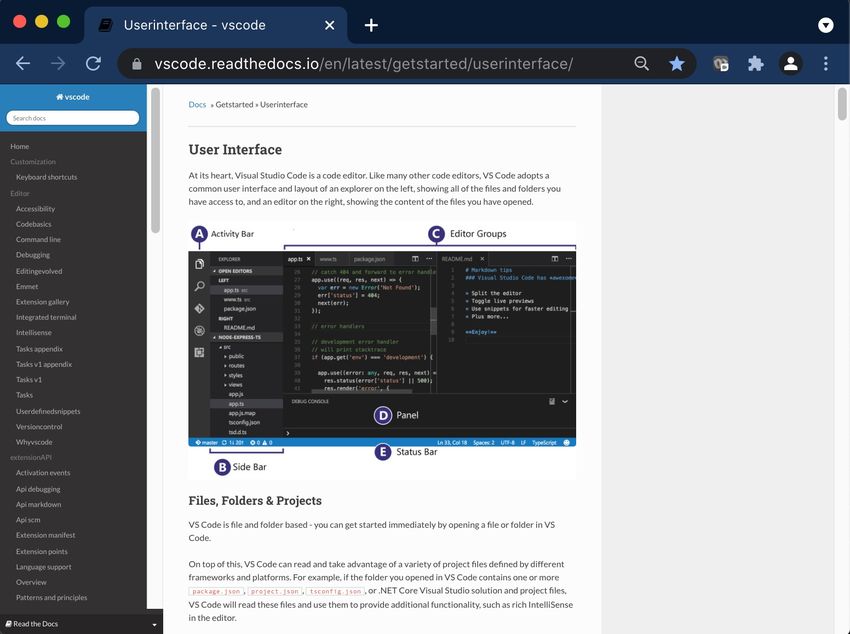Click the package.json inline code text
Viewport: 850px width, 634px height.
tap(216, 591)
